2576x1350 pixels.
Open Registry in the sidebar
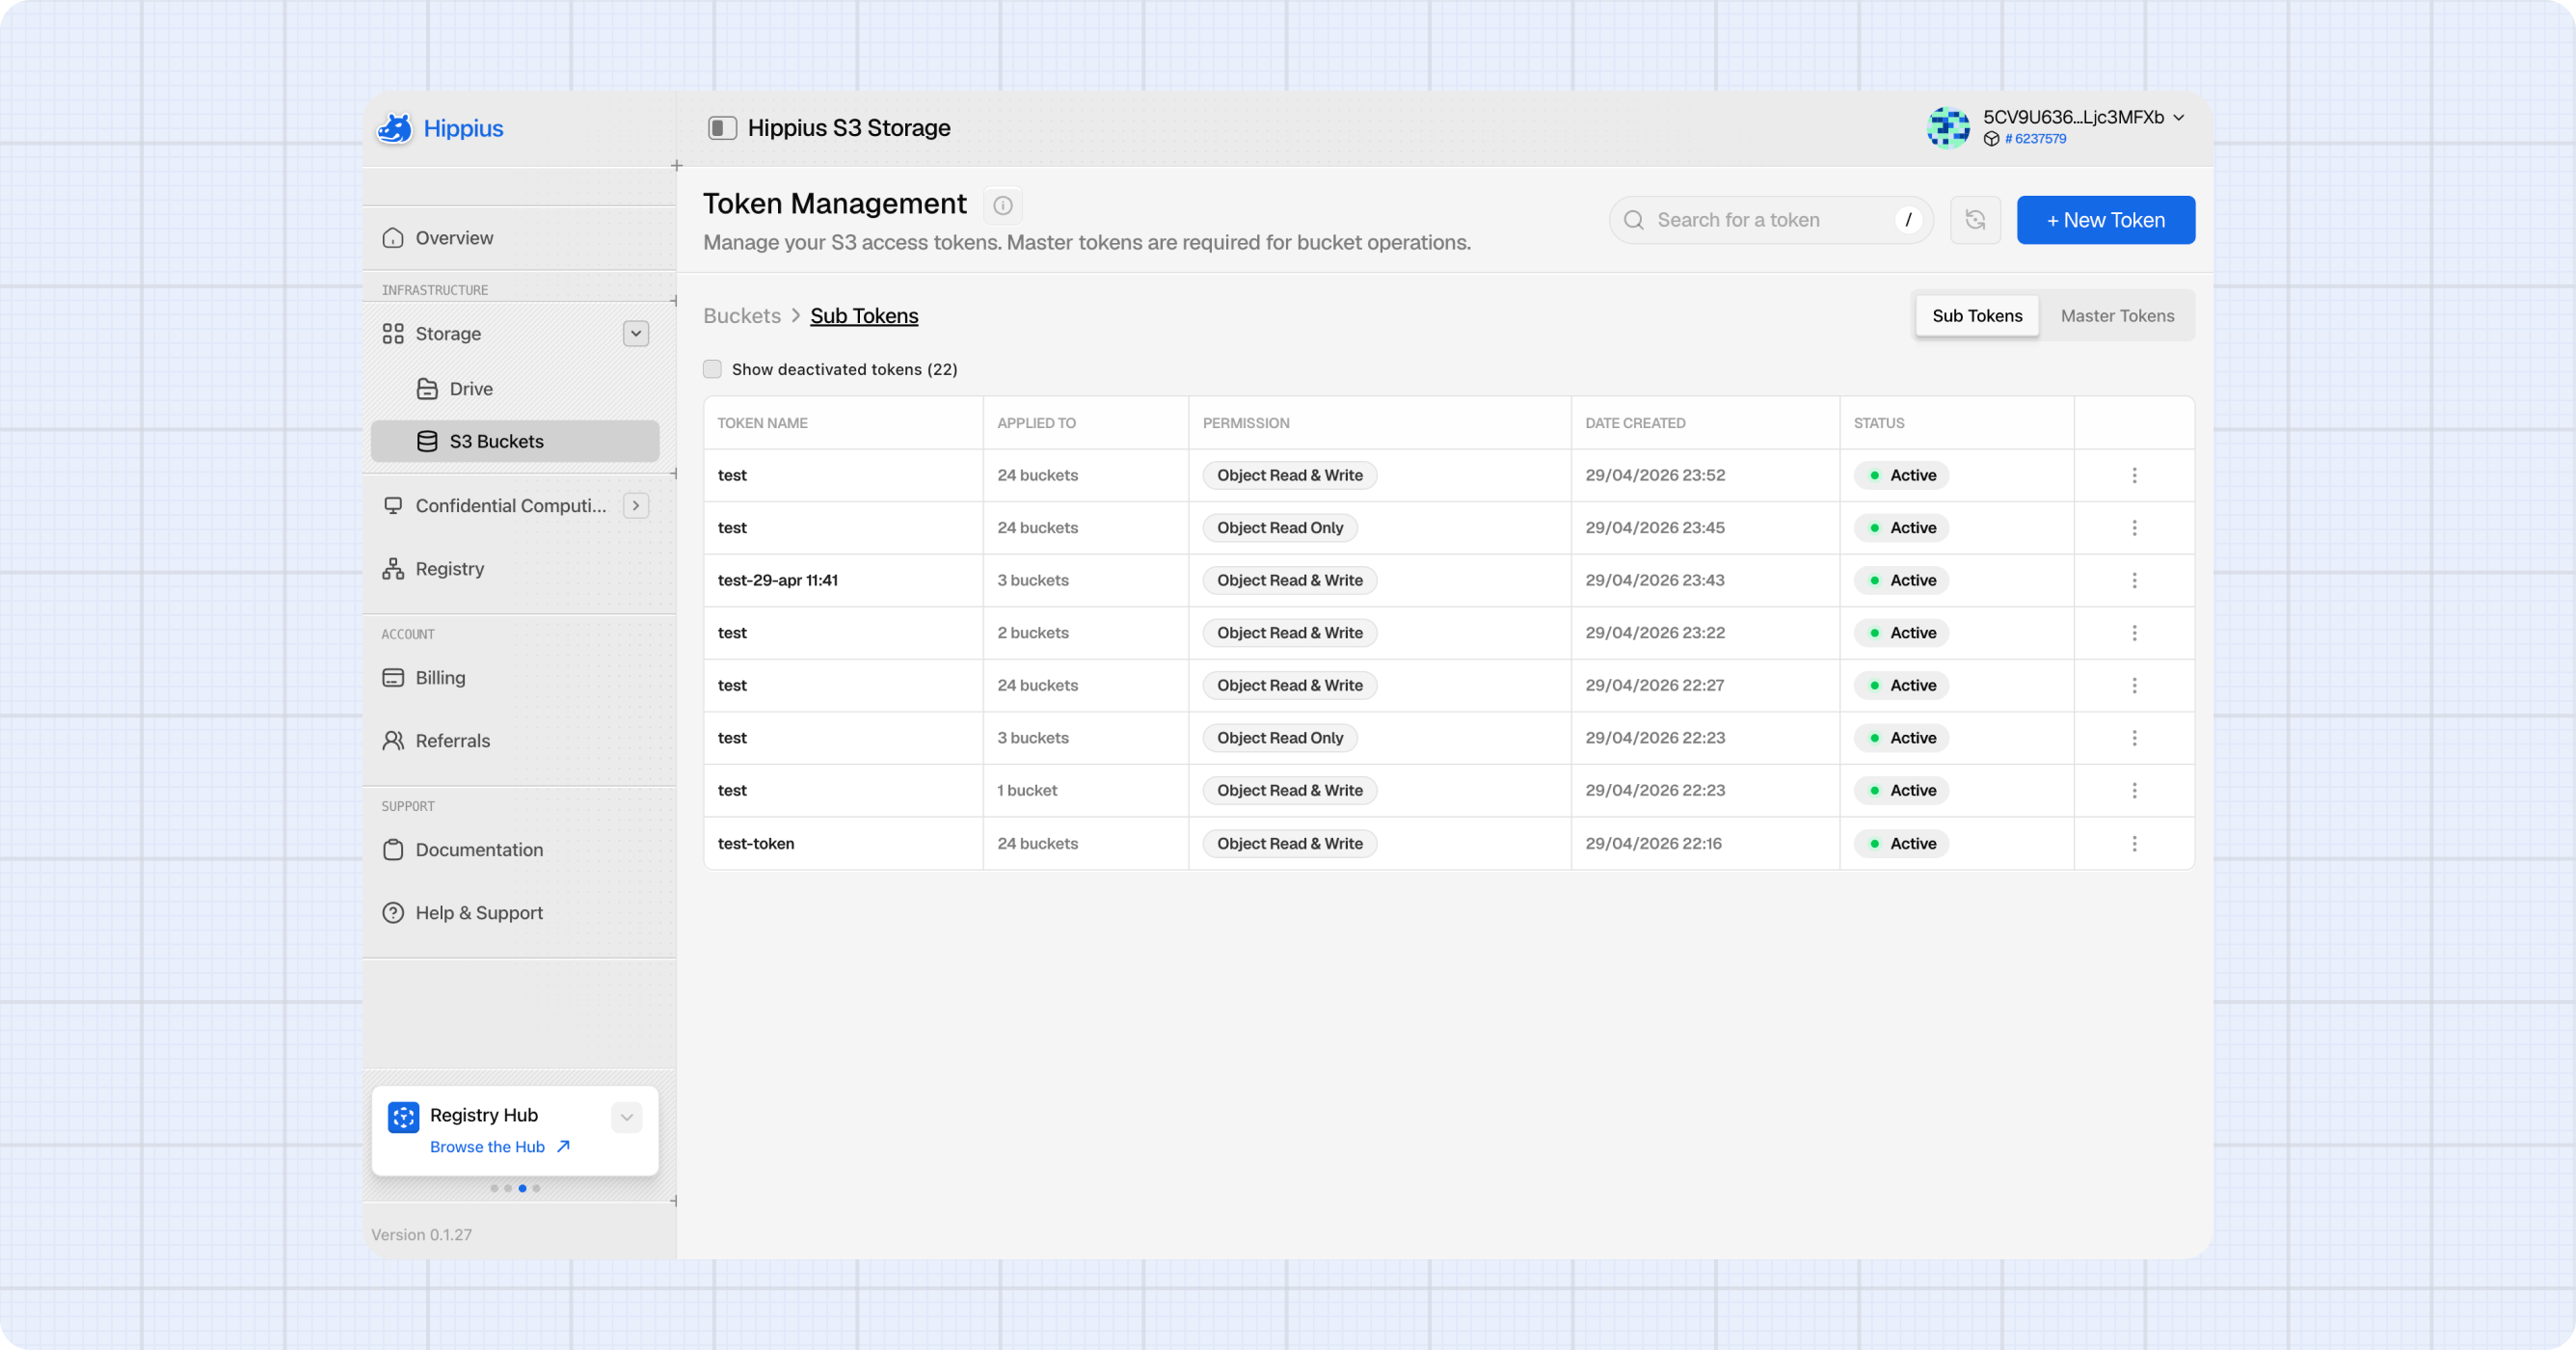click(x=515, y=569)
